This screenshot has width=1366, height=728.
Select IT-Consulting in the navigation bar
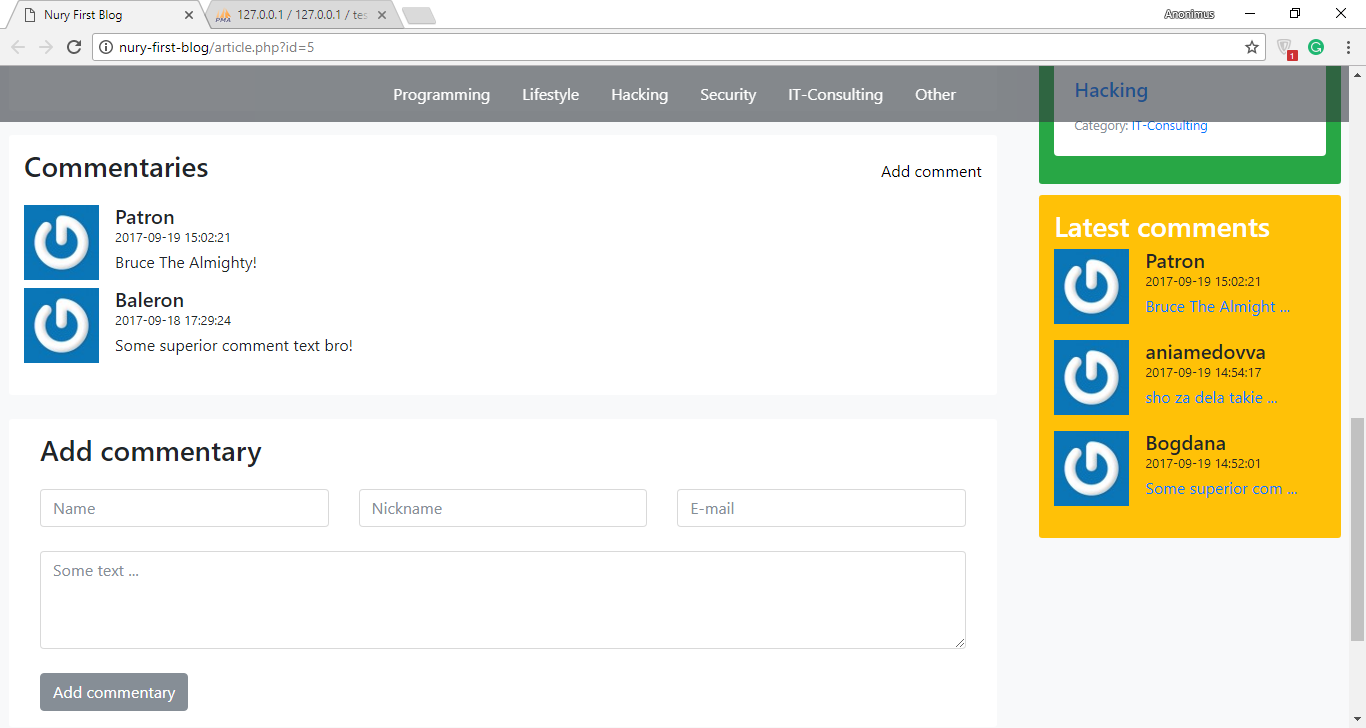tap(835, 95)
